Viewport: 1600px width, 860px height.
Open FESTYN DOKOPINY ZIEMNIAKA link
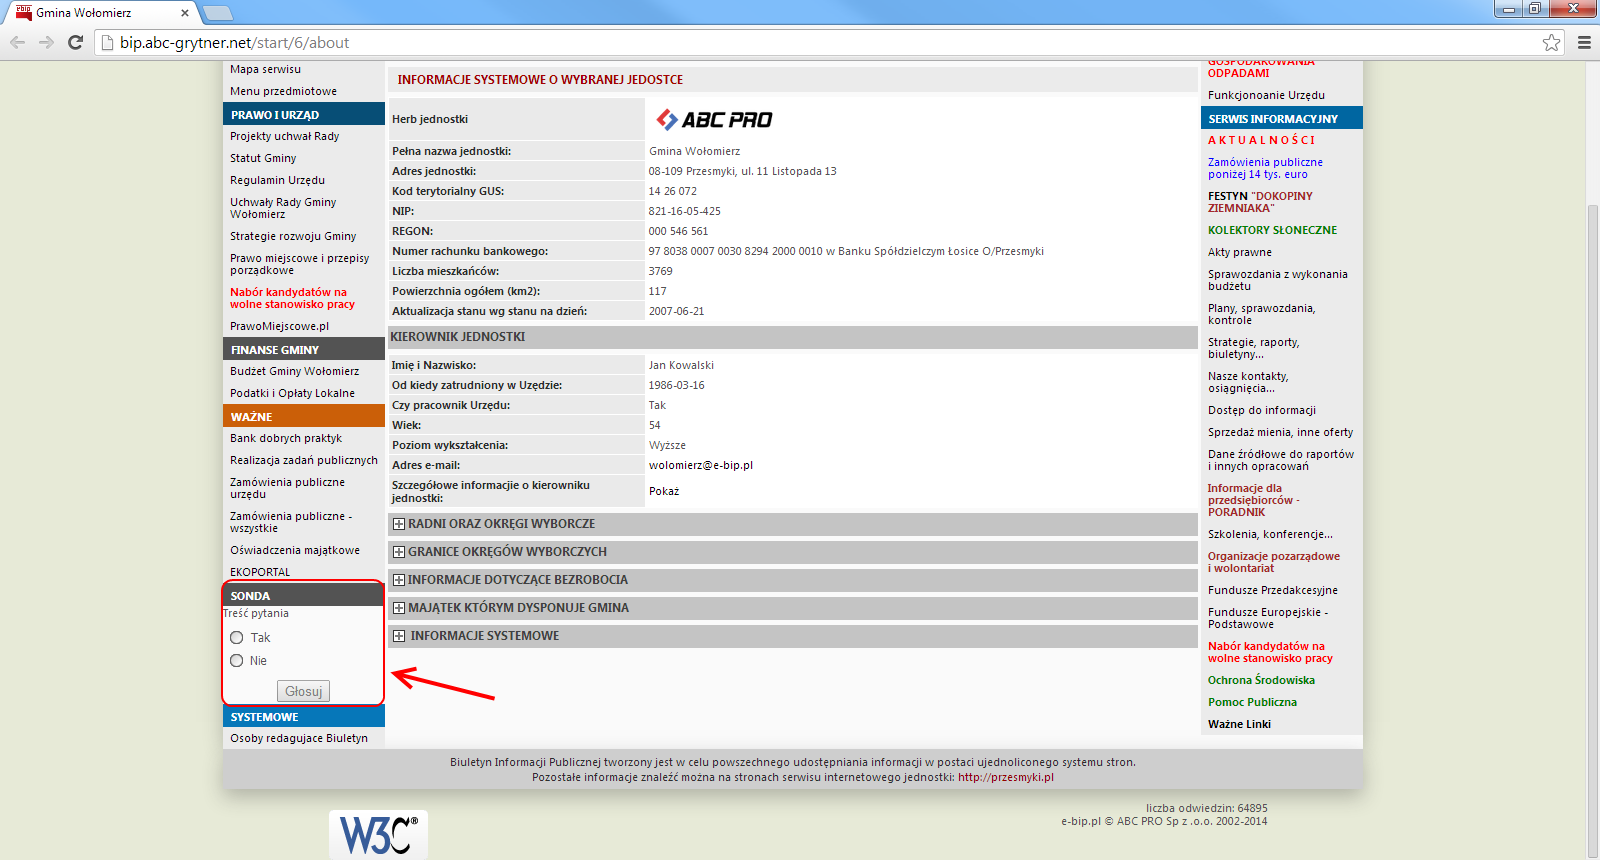click(x=1260, y=202)
